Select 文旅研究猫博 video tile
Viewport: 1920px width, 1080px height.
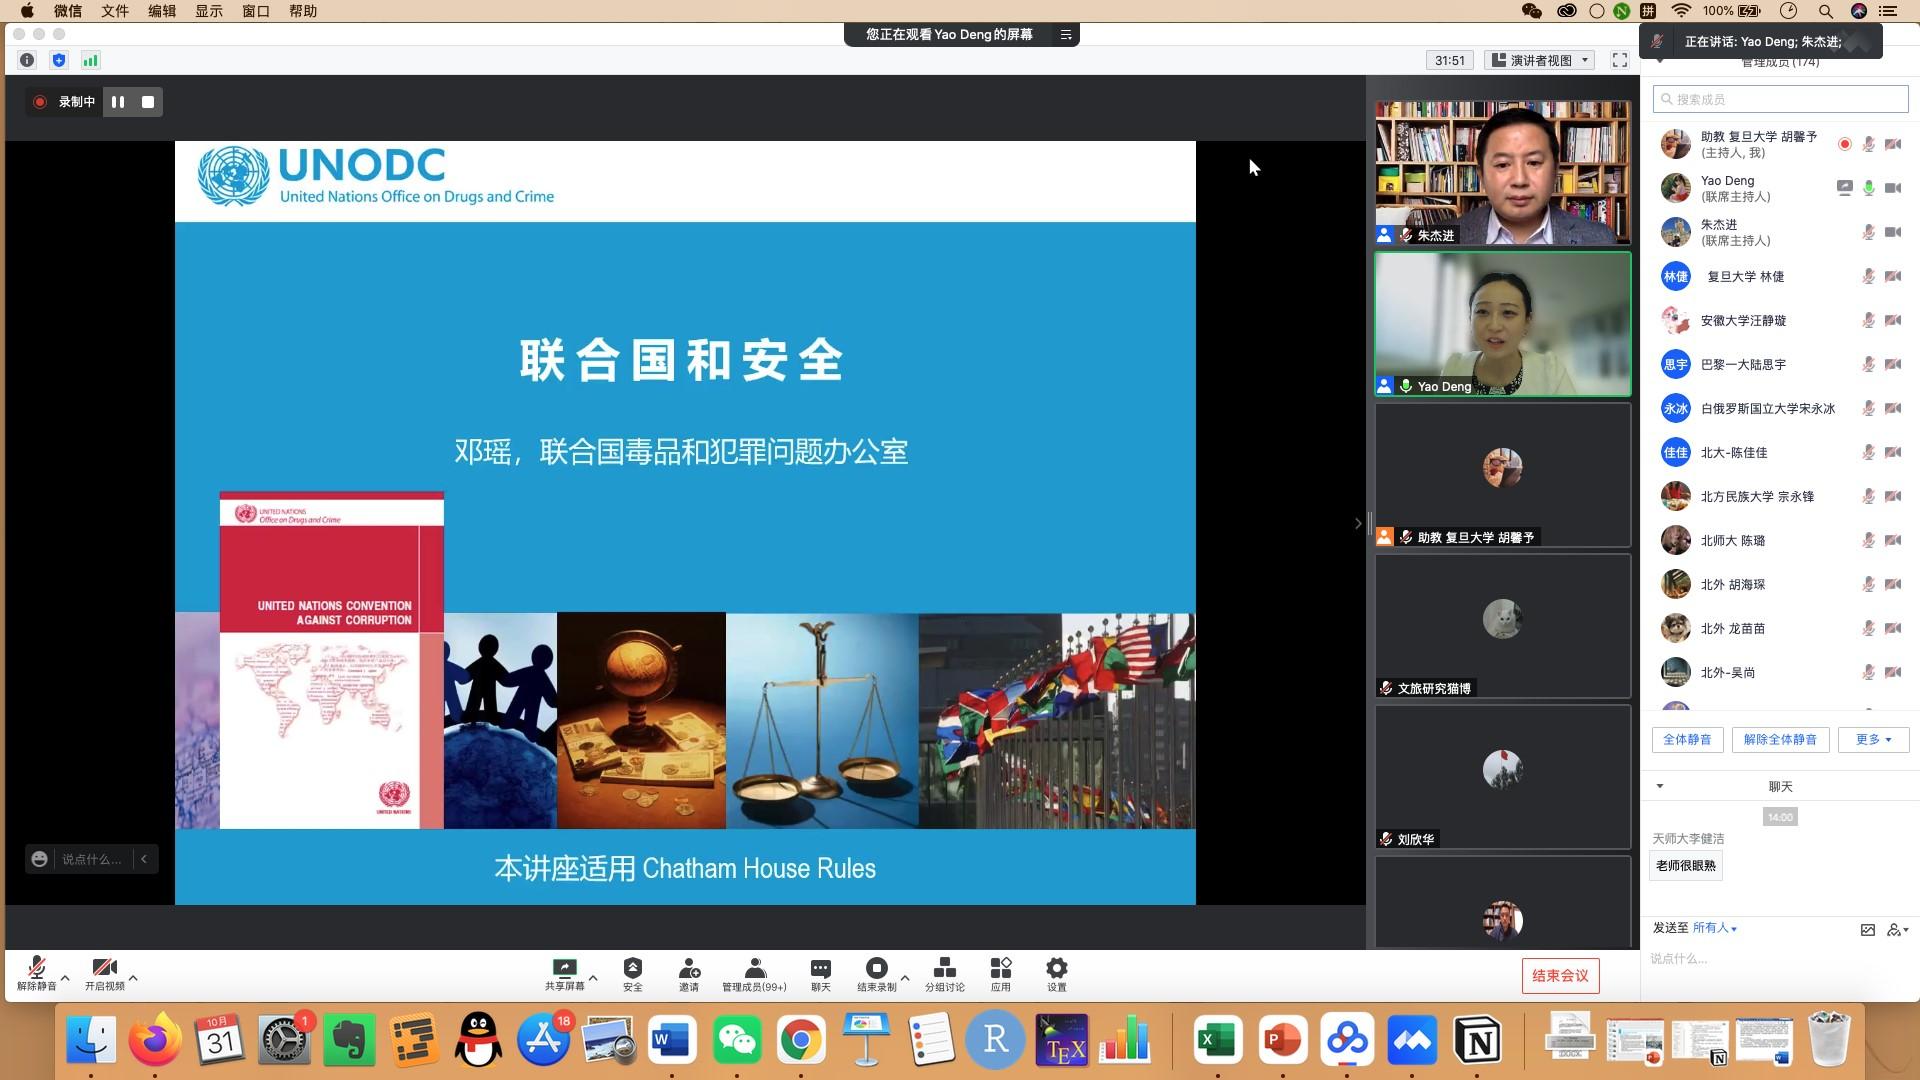pos(1502,626)
